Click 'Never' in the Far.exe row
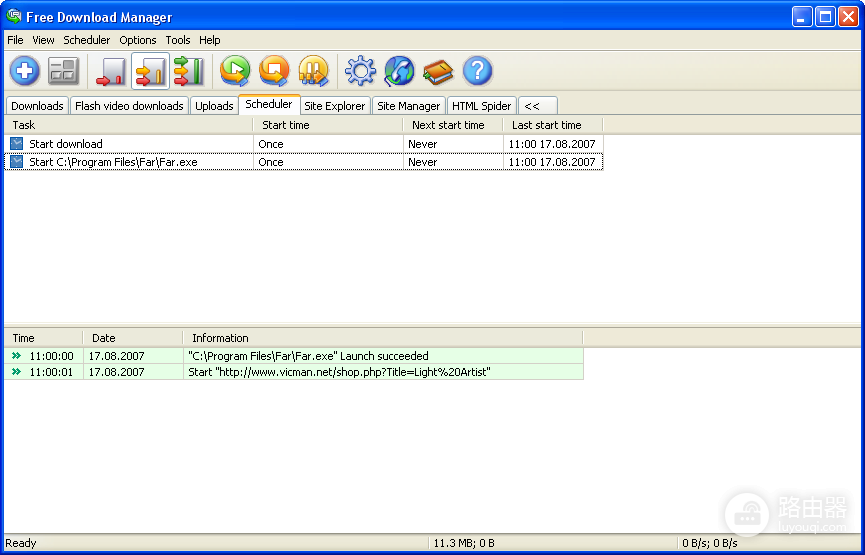Viewport: 865px width, 555px height. [x=423, y=162]
